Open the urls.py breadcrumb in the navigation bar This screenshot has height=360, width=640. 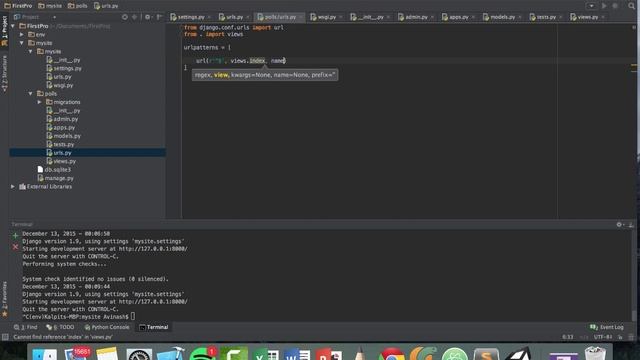click(106, 6)
